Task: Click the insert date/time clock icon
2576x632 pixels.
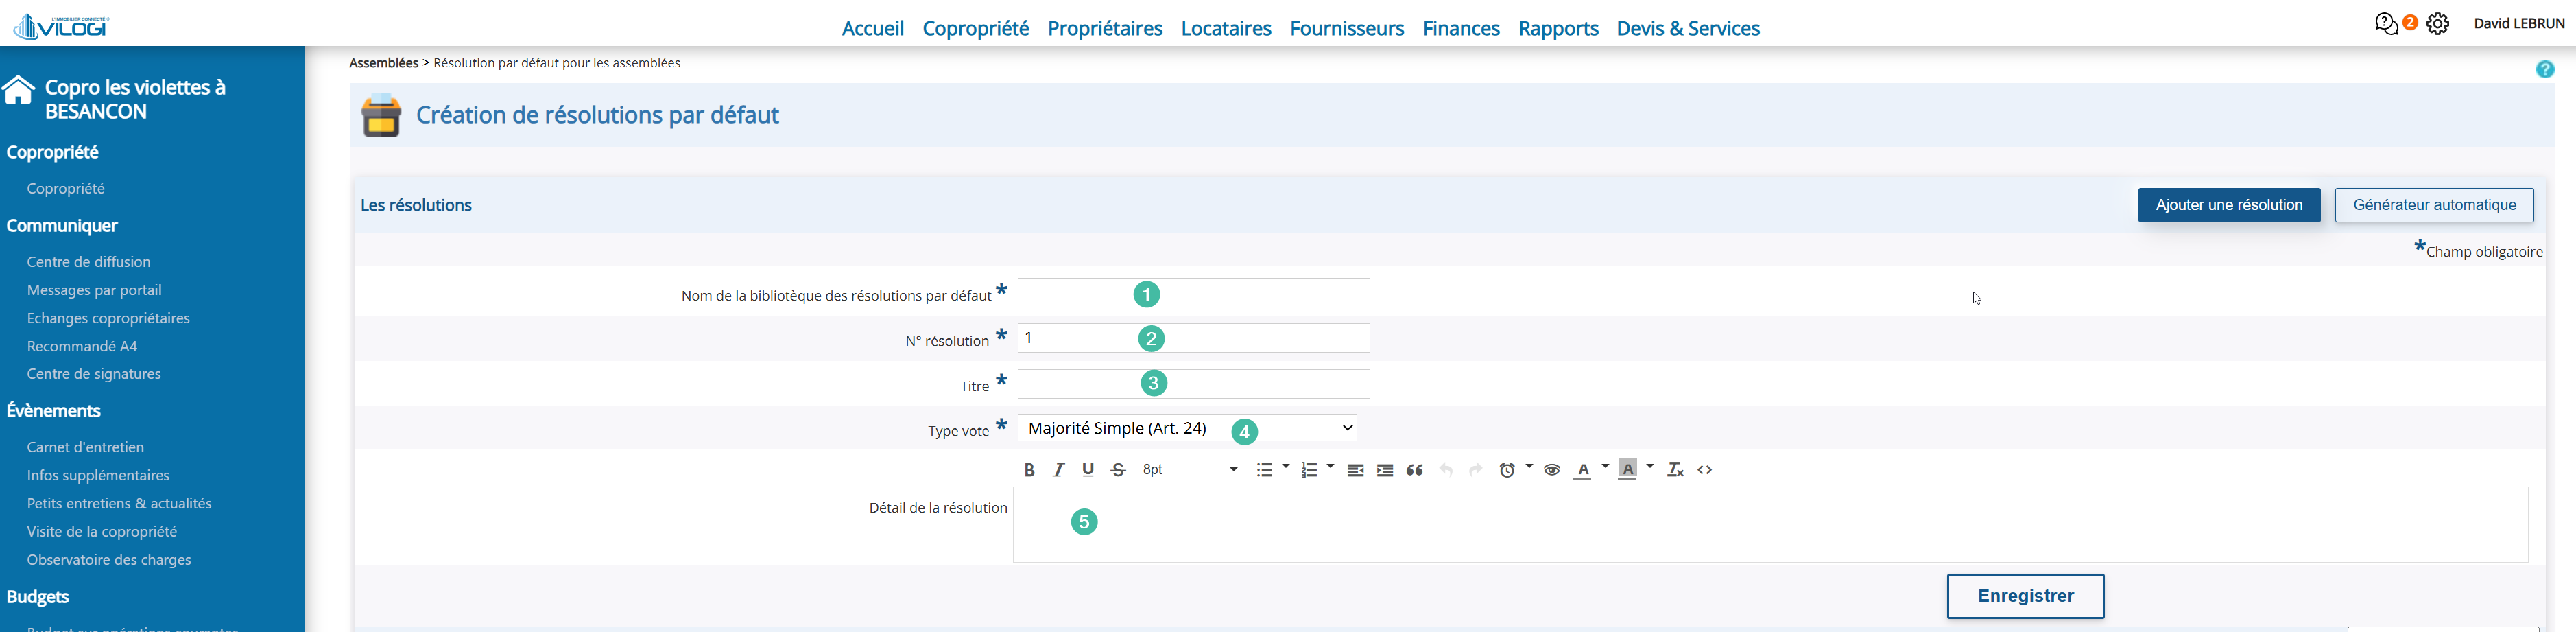Action: 1507,470
